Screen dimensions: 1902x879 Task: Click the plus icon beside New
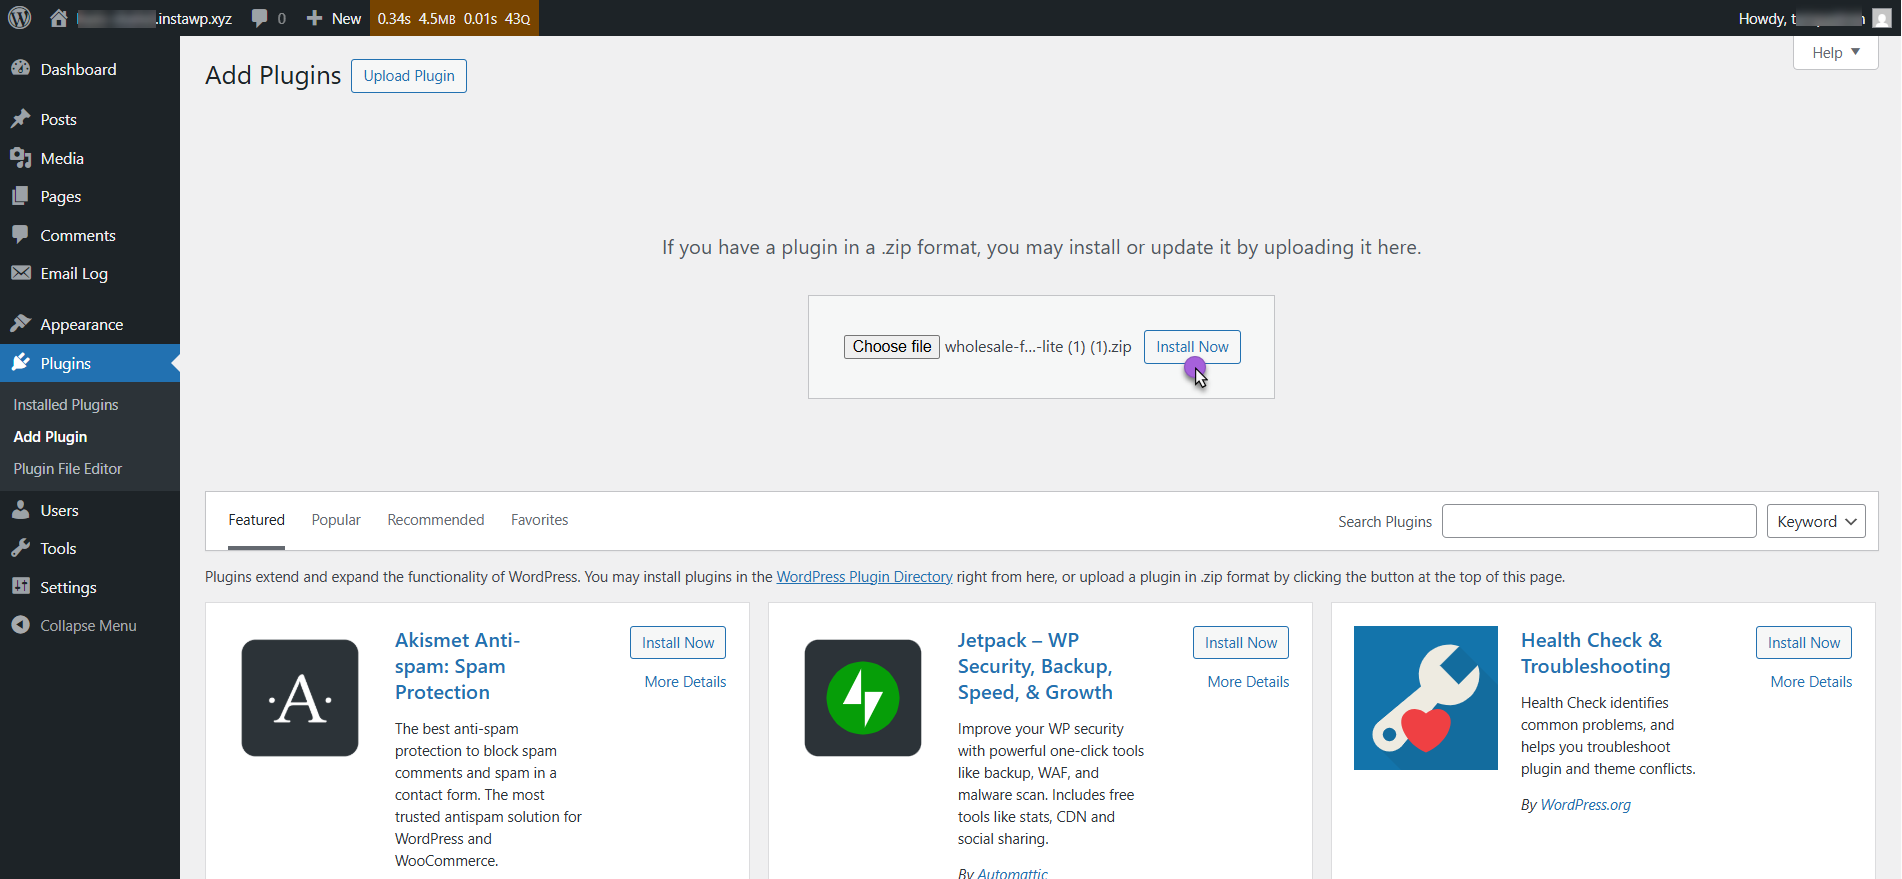pyautogui.click(x=314, y=18)
